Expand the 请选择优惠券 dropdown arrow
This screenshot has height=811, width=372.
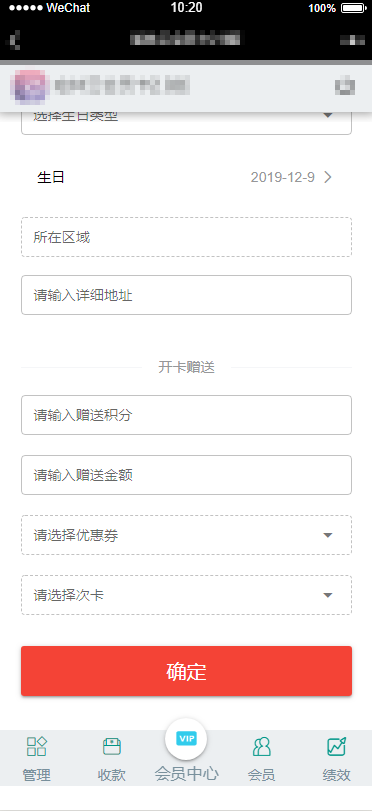click(x=328, y=535)
